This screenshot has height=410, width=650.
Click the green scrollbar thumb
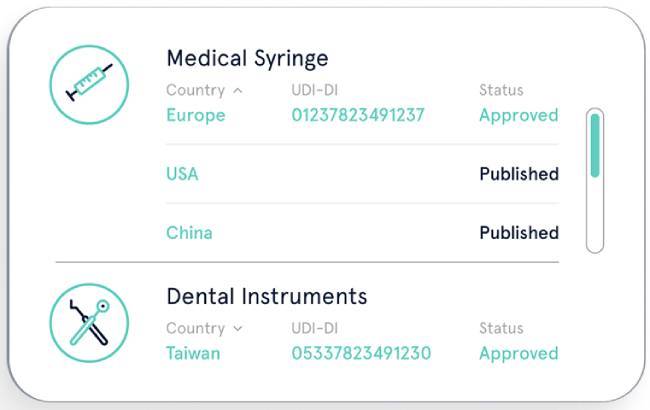pyautogui.click(x=595, y=145)
